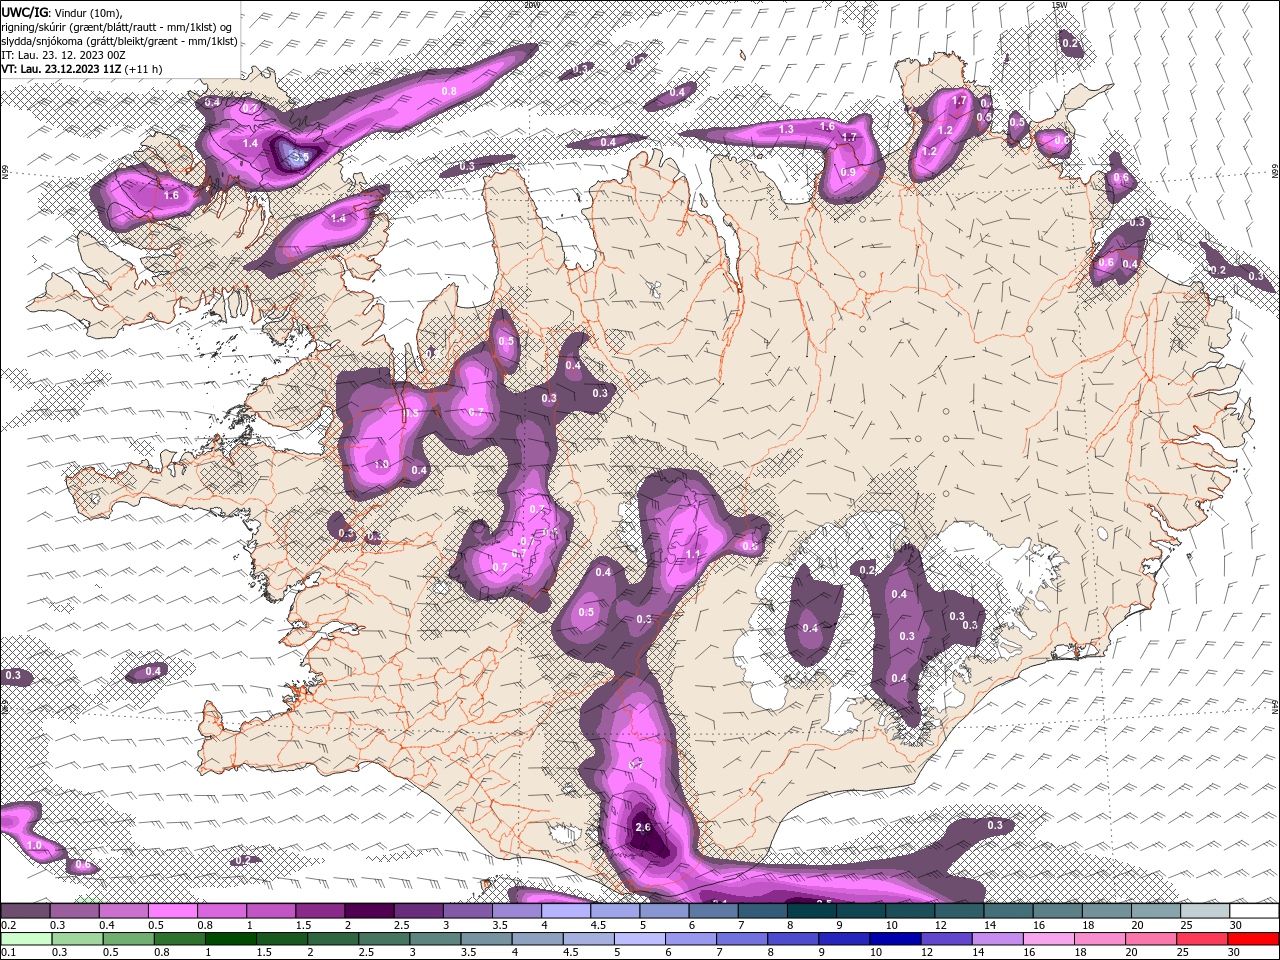Click the dark blue rain swatch between 10 and 12

coord(894,938)
